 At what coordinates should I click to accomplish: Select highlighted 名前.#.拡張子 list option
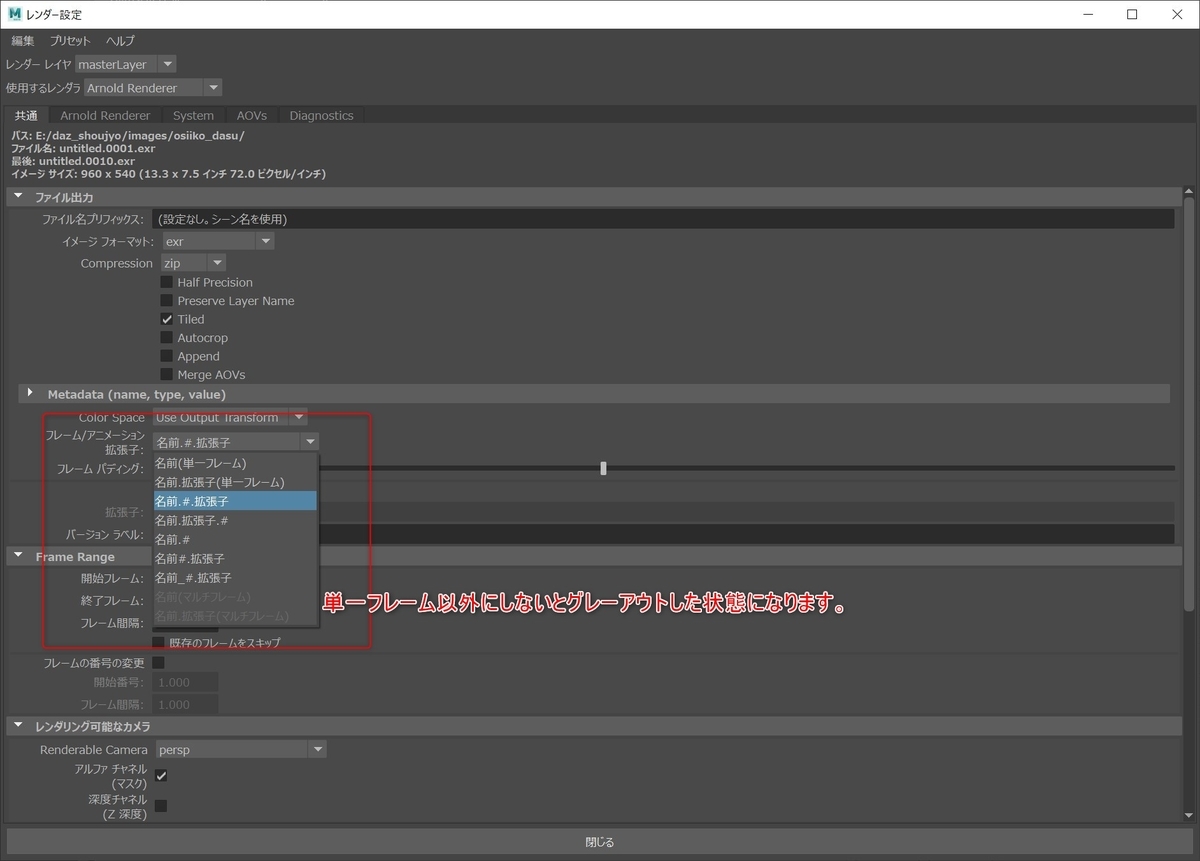click(236, 501)
